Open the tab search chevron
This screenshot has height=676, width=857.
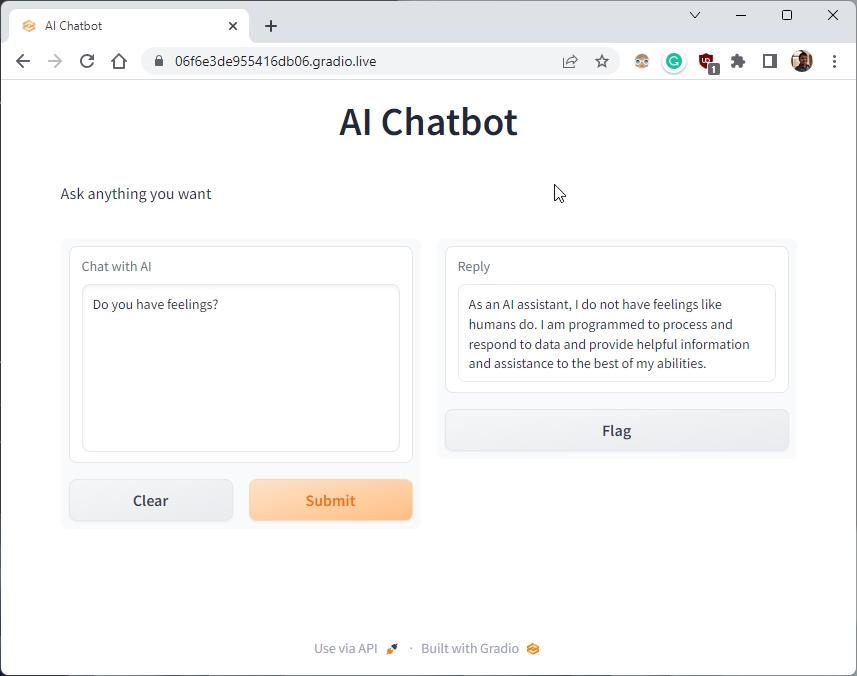click(695, 15)
